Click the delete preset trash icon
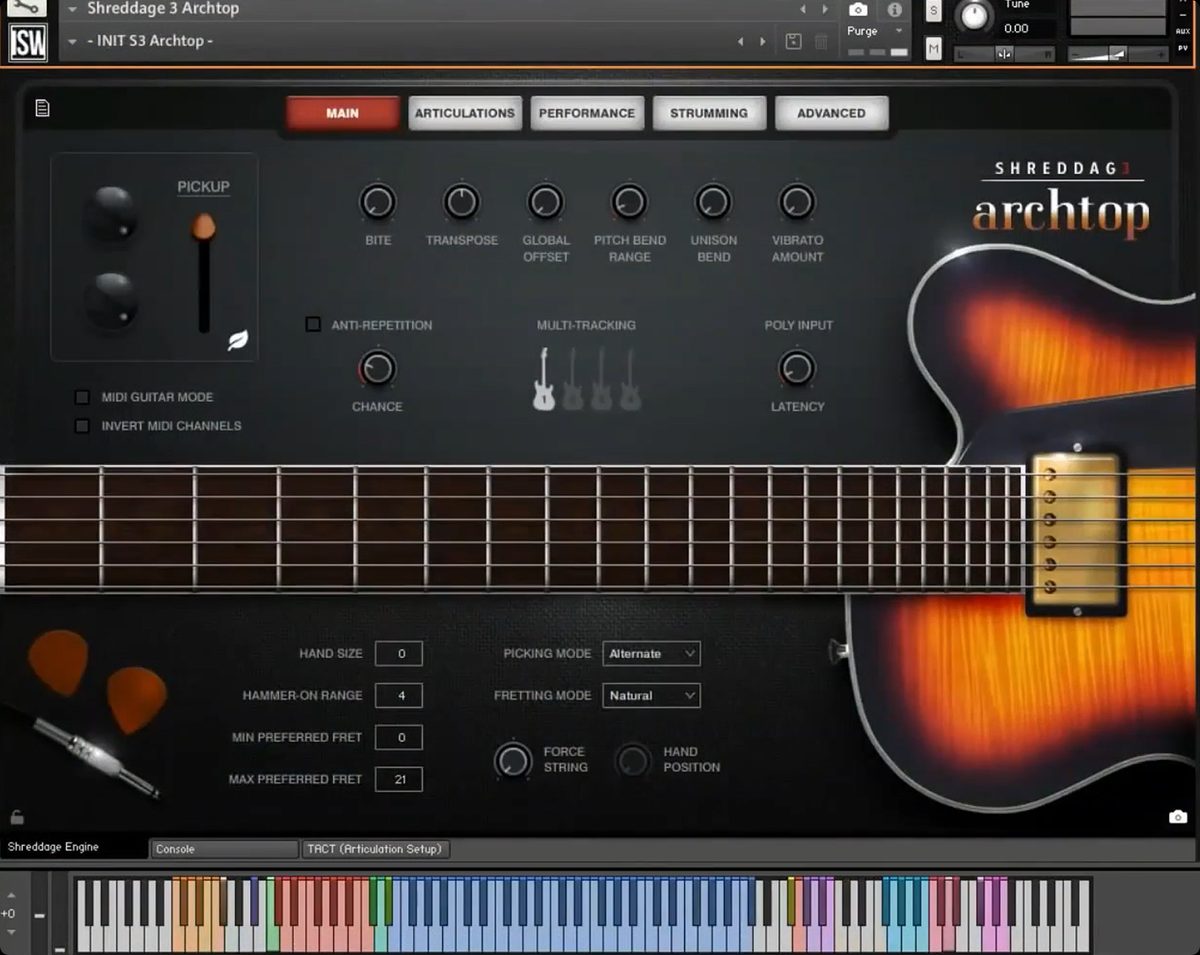 point(821,41)
